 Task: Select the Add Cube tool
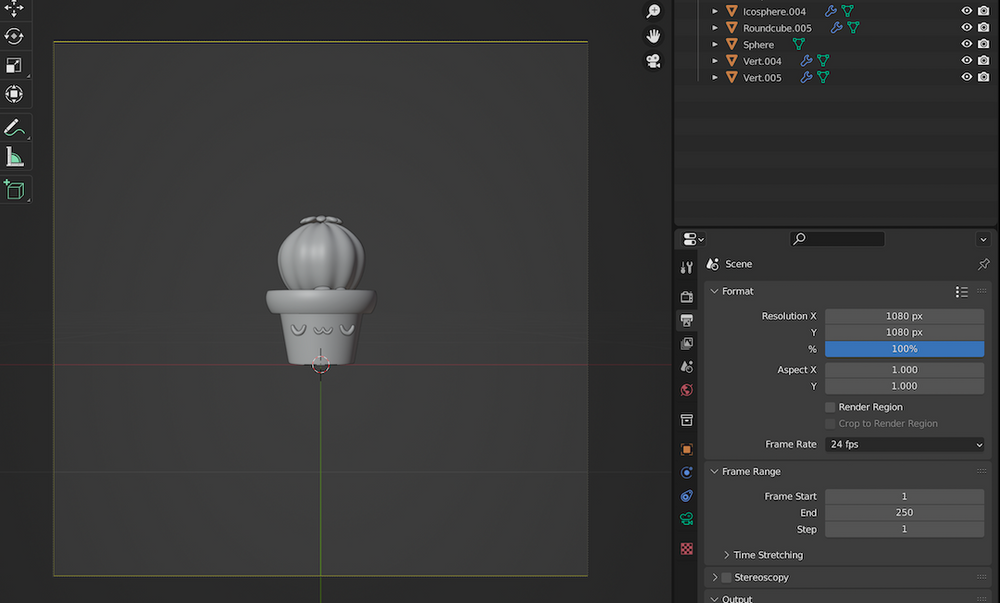14,189
